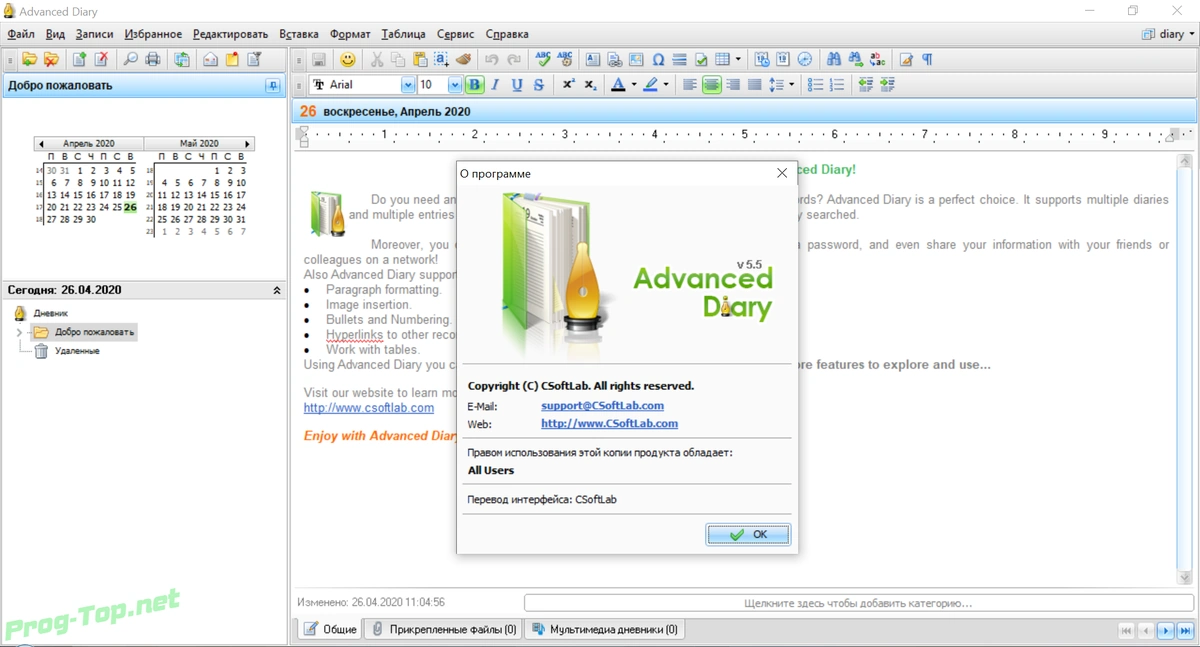Go to the previous month in calendar

click(41, 144)
